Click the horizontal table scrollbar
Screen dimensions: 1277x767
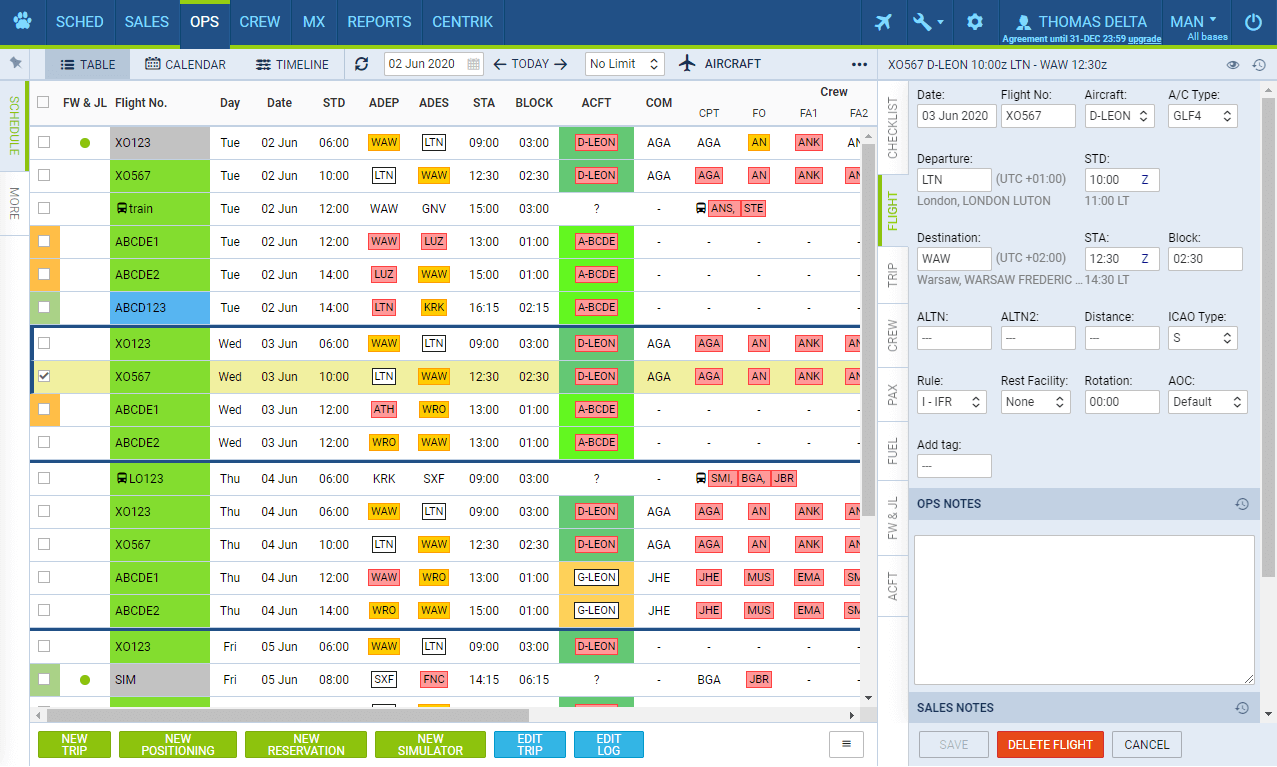pyautogui.click(x=288, y=715)
